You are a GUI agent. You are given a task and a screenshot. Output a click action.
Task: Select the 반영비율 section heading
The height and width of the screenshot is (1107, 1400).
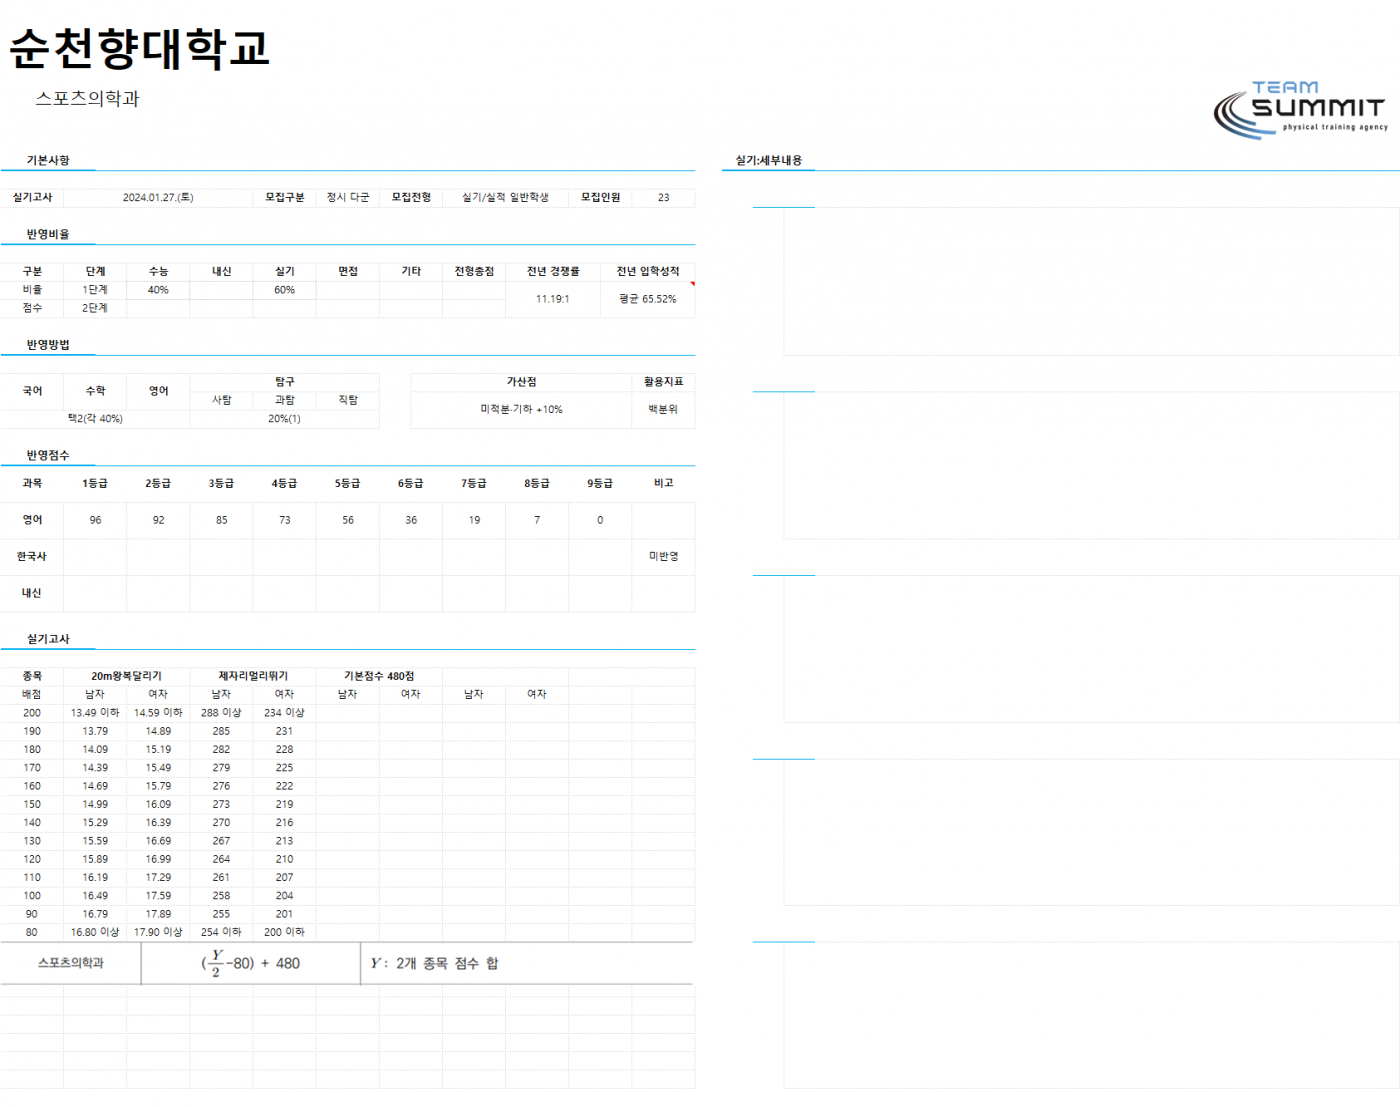pos(48,234)
